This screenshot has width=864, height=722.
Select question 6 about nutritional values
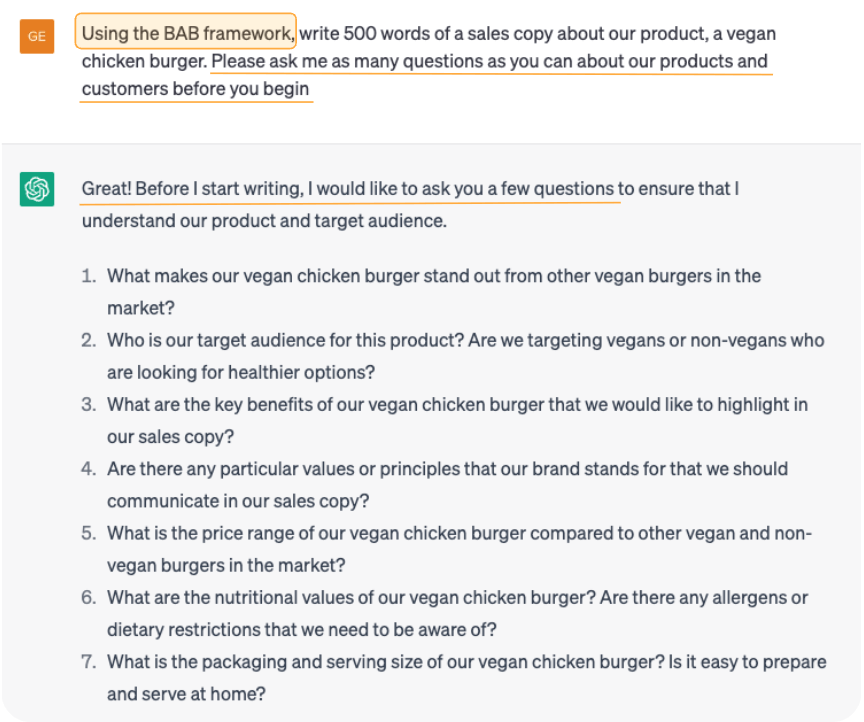click(457, 598)
